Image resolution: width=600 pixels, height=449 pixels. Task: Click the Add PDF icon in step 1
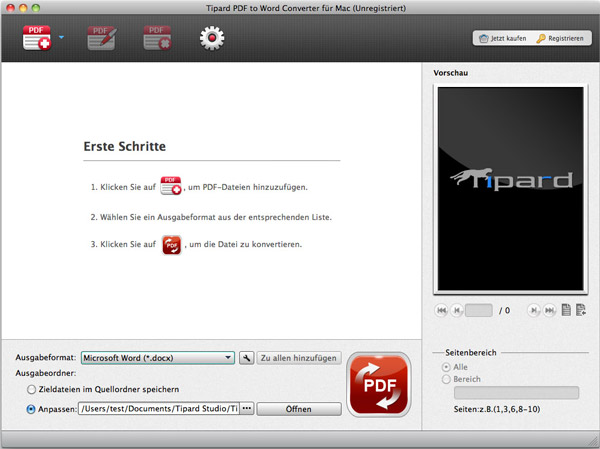[171, 186]
